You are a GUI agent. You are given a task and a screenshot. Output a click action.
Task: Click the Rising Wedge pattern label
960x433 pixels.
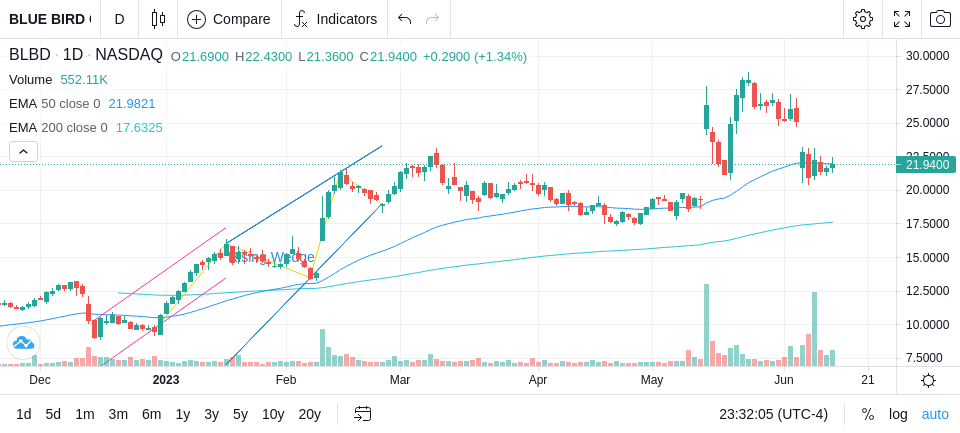pos(271,257)
